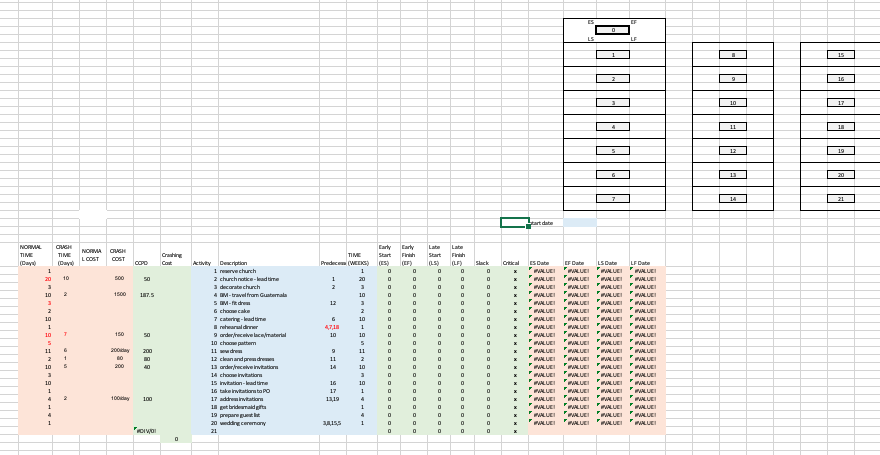Select the 'get bridesmaid gifts' cell
880x455 pixels.
click(269, 407)
